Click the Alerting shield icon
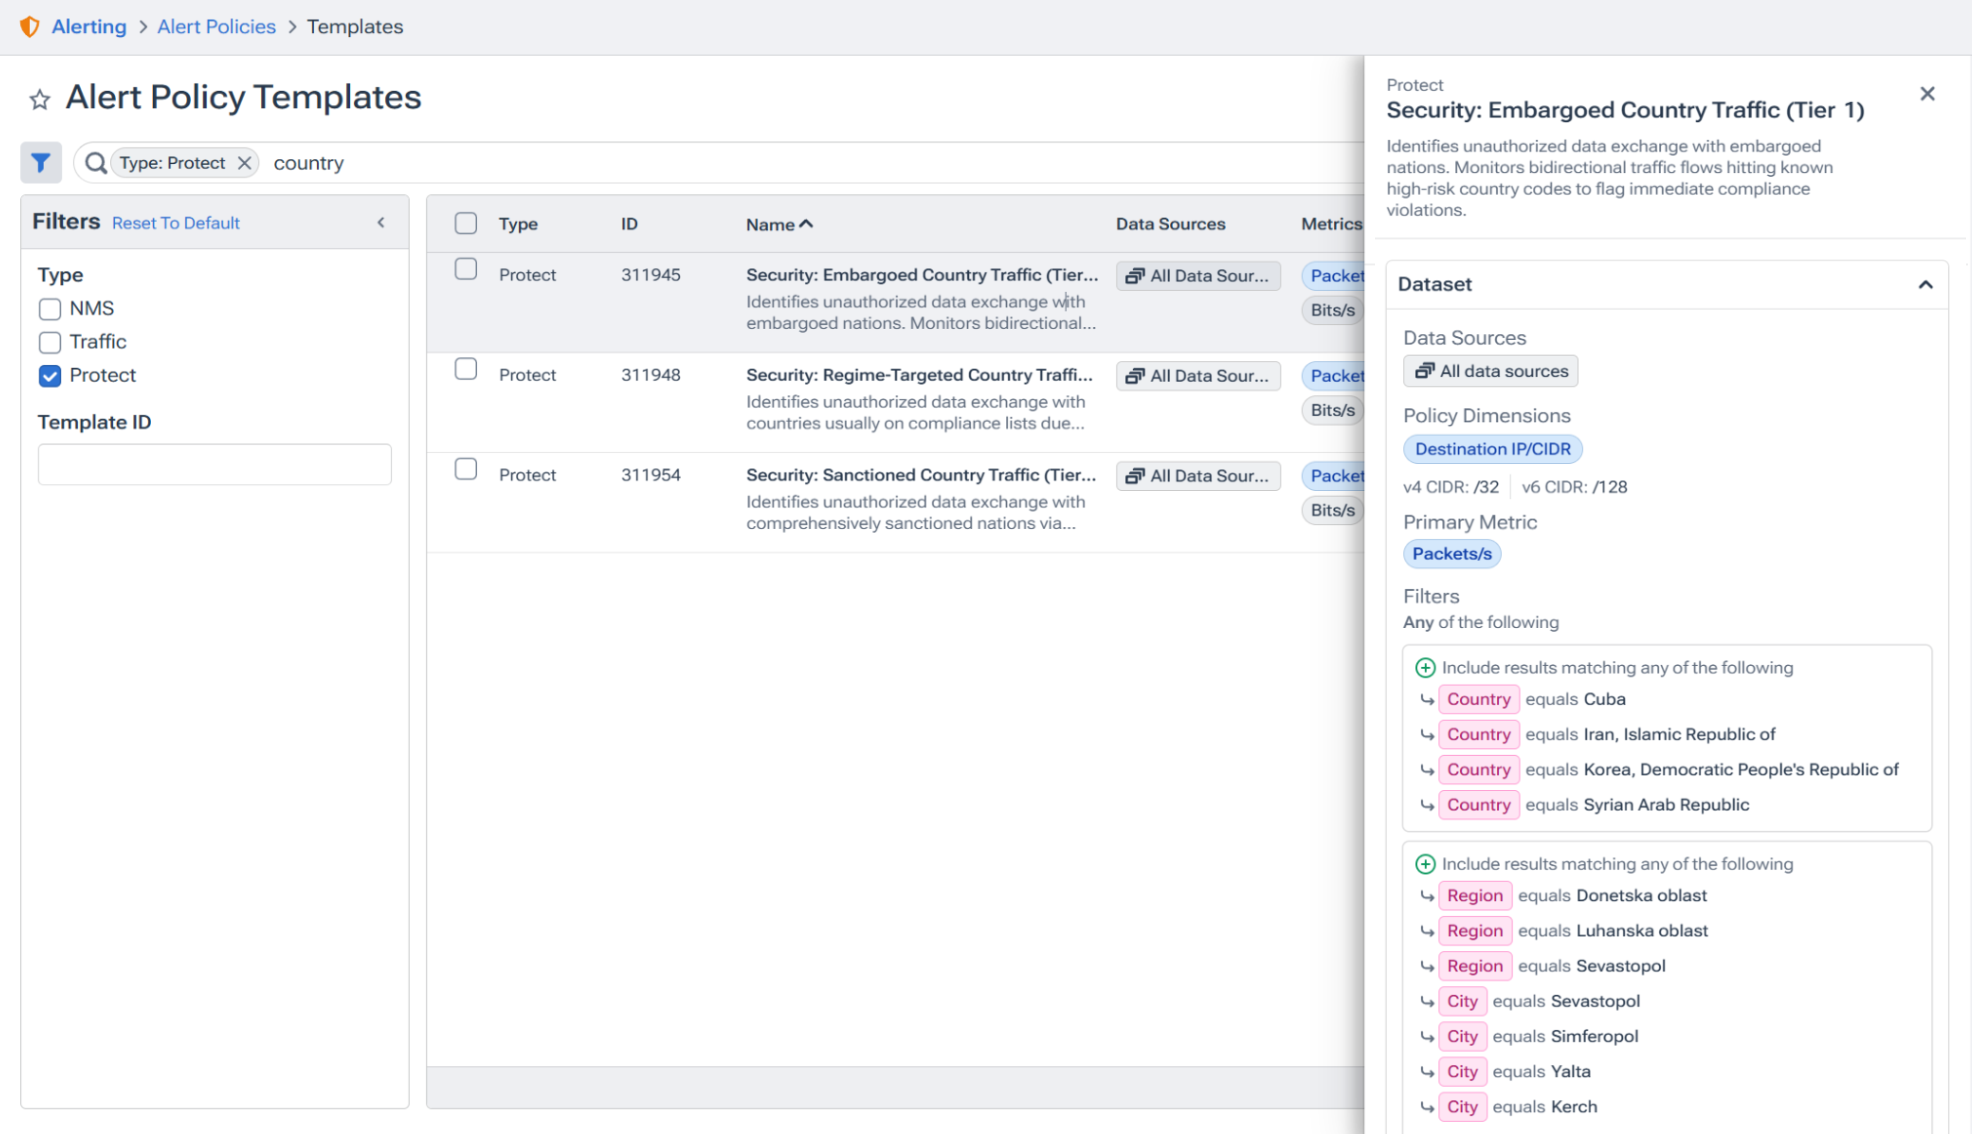 pos(30,27)
